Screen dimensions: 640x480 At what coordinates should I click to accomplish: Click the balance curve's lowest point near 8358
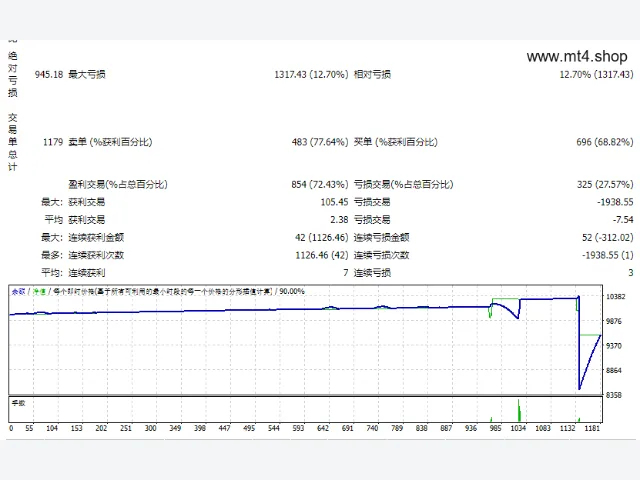click(580, 388)
